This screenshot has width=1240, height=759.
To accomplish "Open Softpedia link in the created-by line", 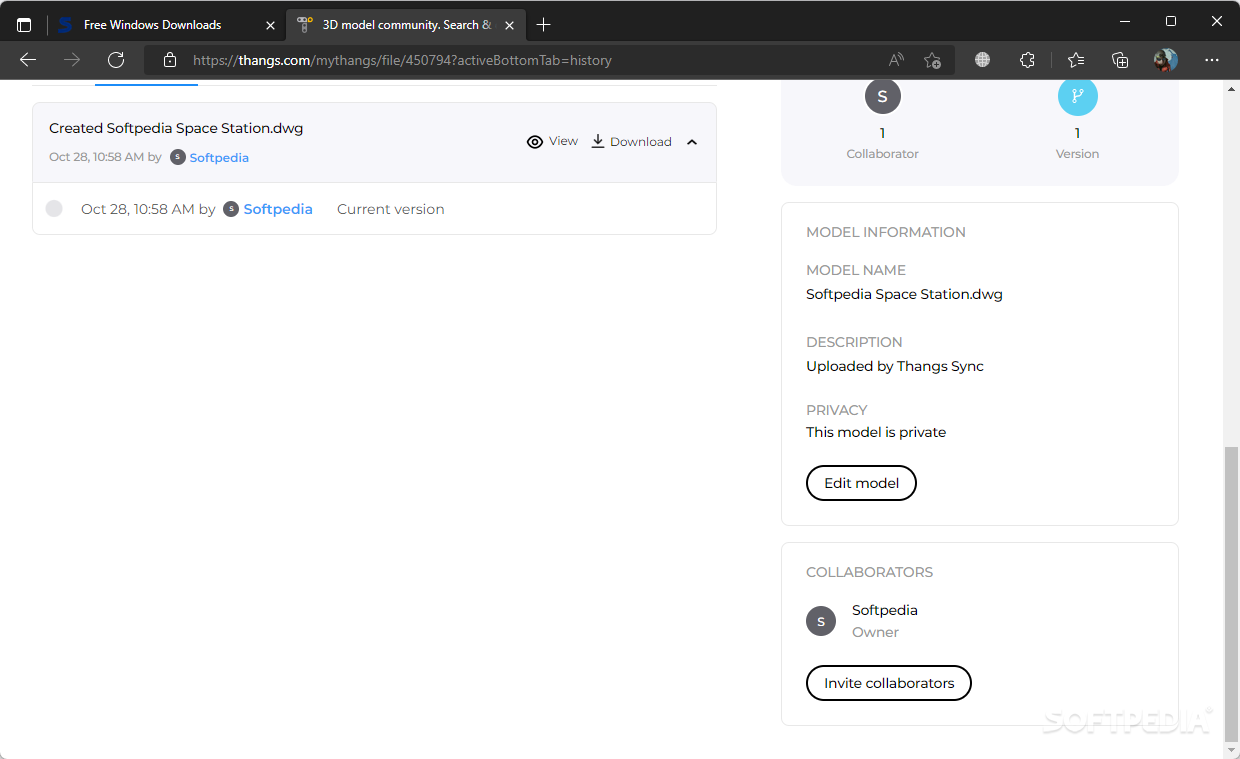I will [x=219, y=158].
